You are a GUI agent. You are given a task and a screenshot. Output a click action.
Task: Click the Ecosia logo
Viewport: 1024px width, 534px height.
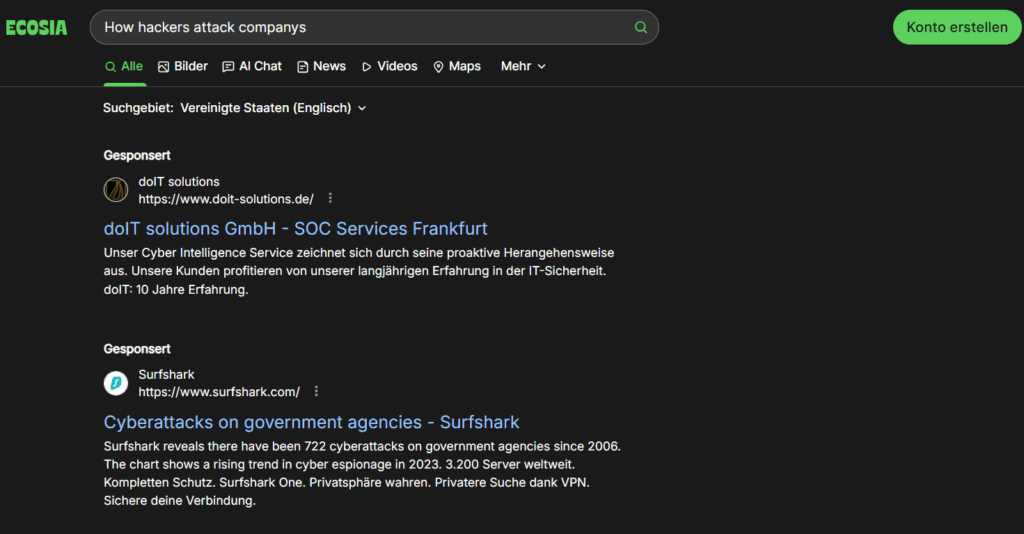36,28
